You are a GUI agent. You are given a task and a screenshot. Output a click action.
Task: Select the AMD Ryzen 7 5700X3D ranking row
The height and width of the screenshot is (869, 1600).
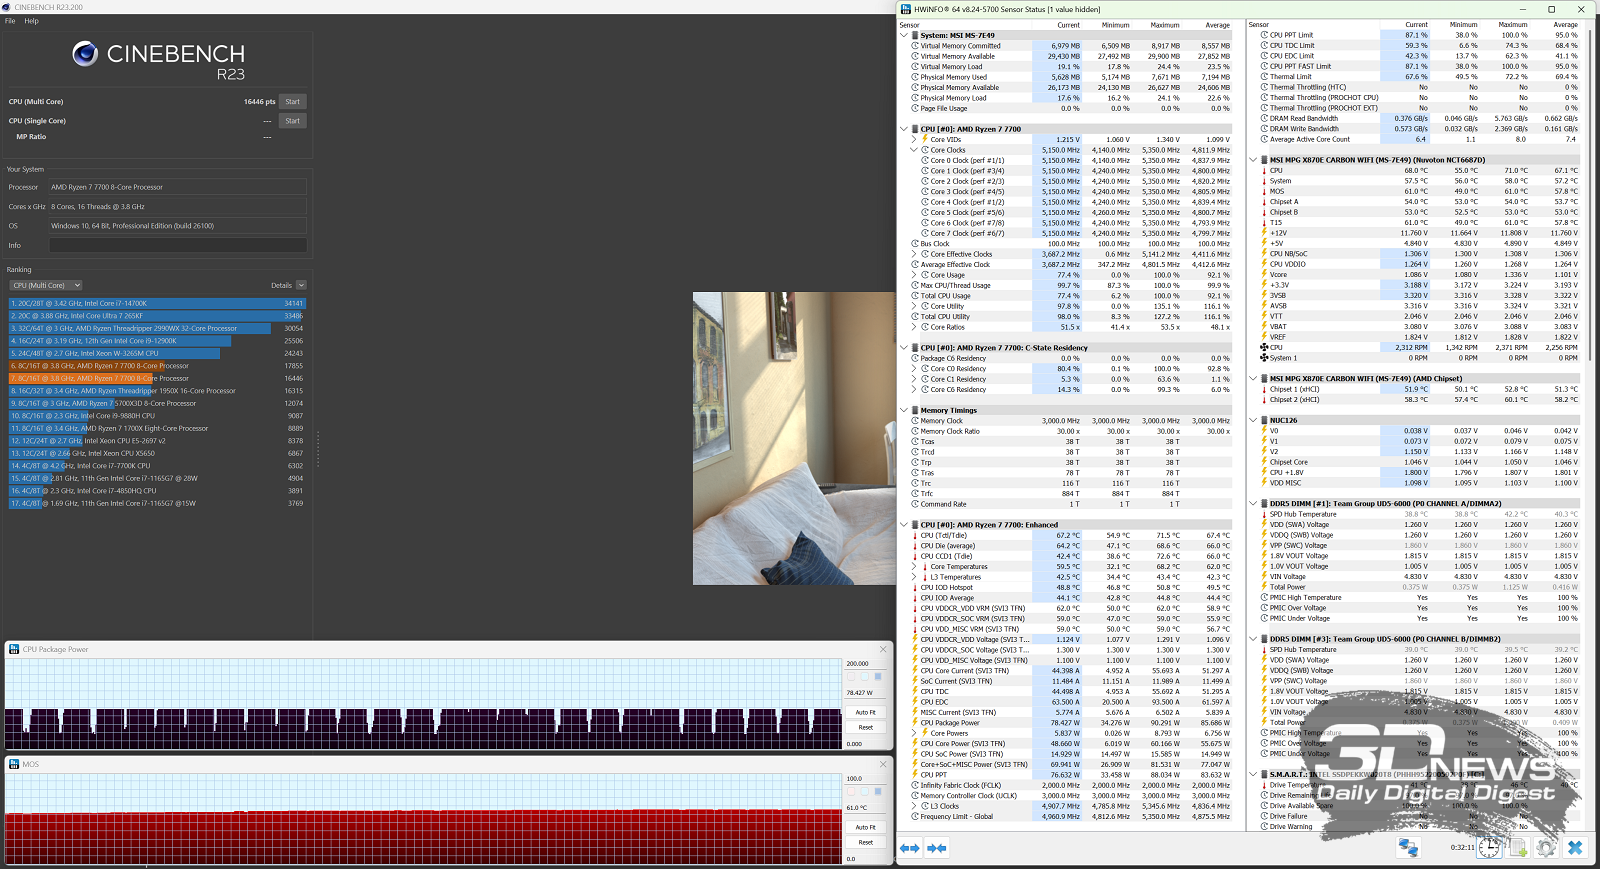click(157, 403)
